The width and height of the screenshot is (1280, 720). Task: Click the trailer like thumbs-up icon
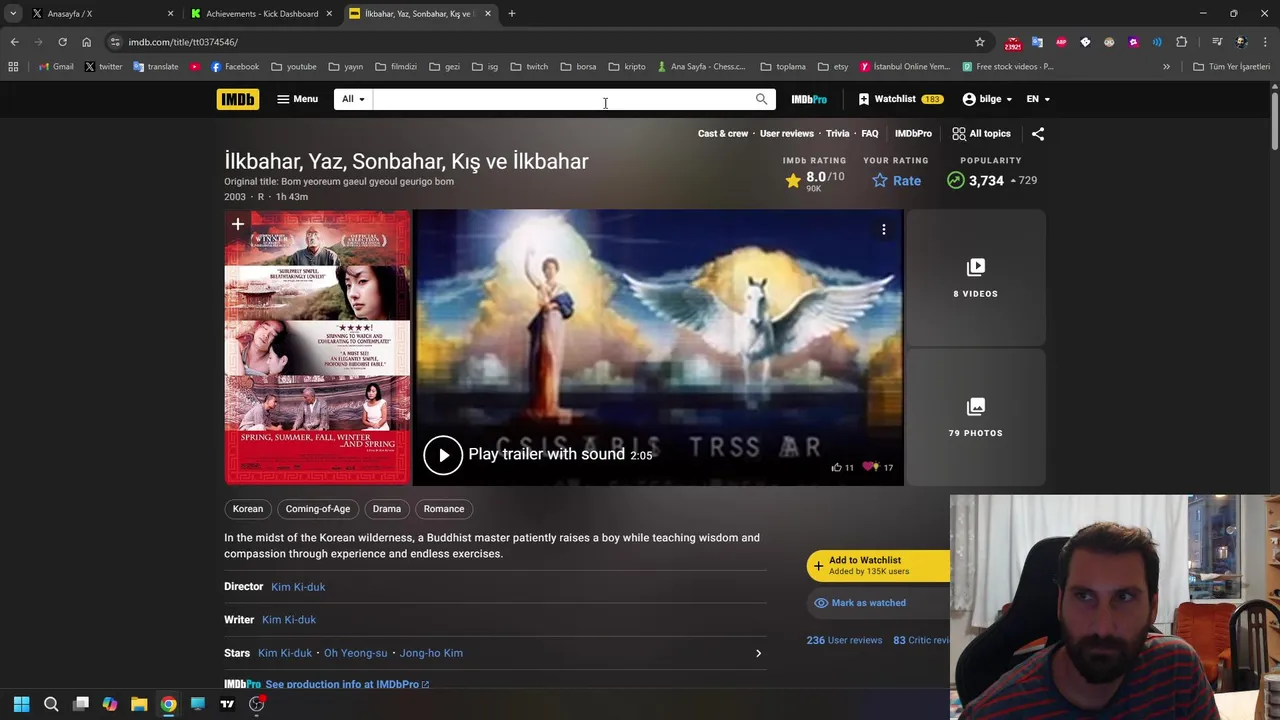(x=836, y=467)
